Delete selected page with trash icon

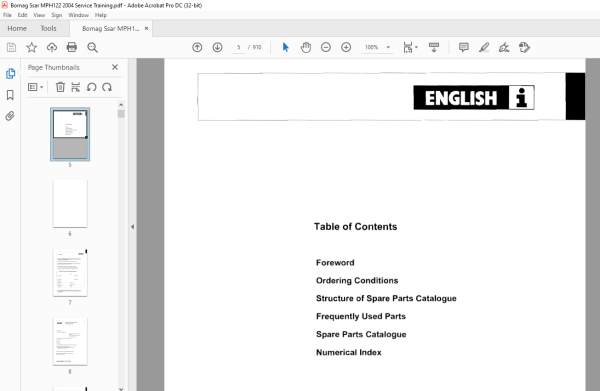click(60, 87)
